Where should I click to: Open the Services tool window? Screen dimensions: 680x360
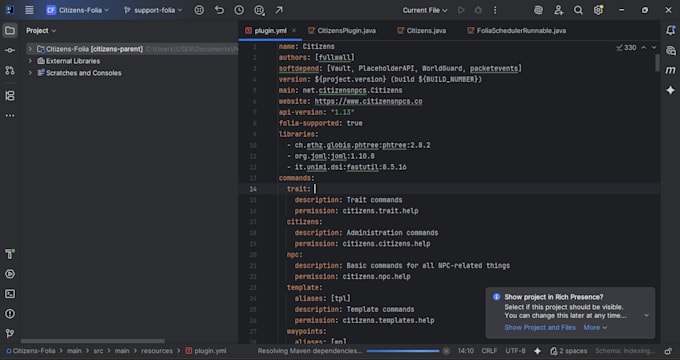10,274
